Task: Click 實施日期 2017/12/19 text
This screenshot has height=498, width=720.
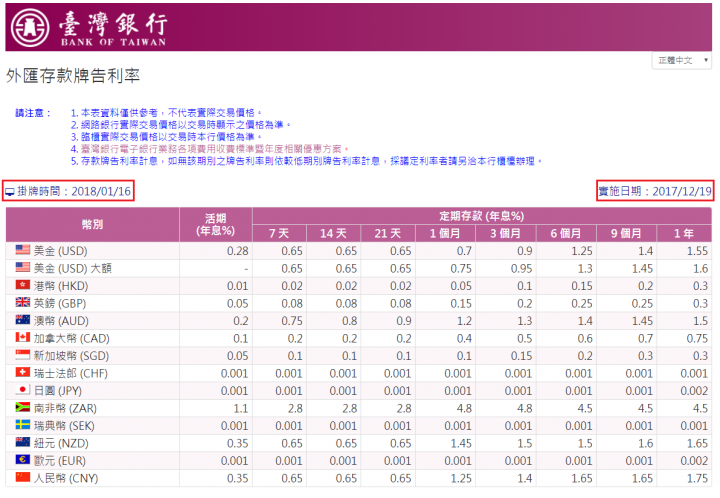Action: 655,190
